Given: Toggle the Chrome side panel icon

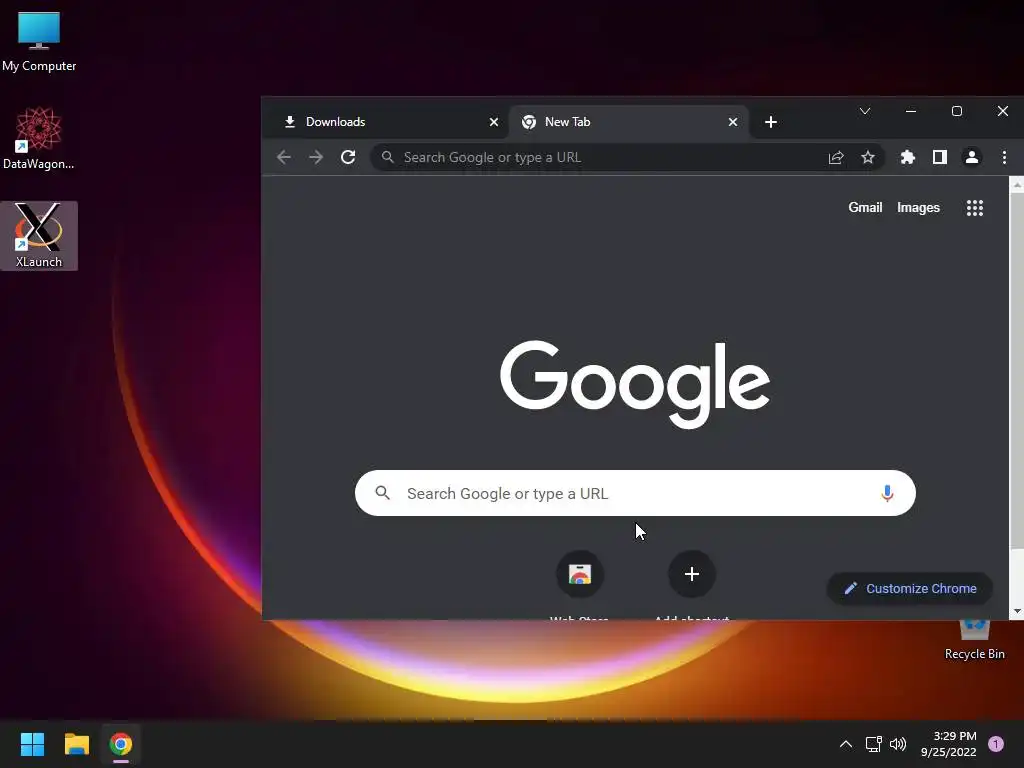Looking at the screenshot, I should [x=940, y=157].
